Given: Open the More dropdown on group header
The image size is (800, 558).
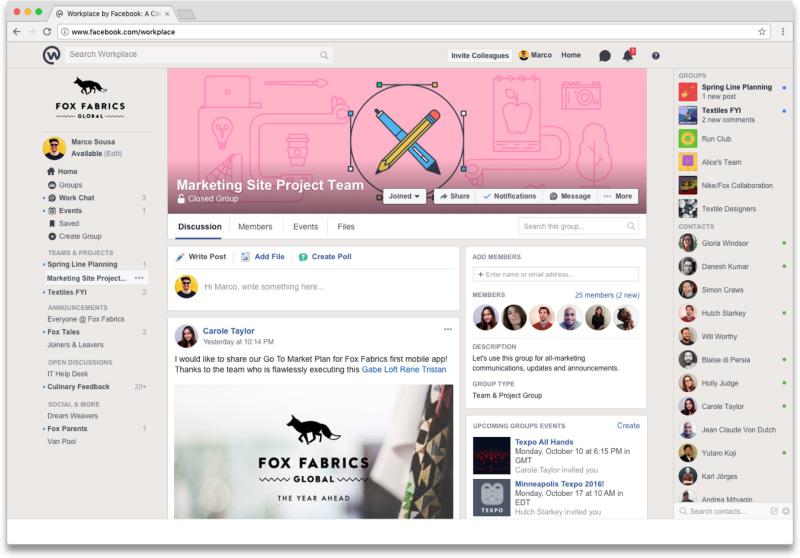Looking at the screenshot, I should [618, 196].
